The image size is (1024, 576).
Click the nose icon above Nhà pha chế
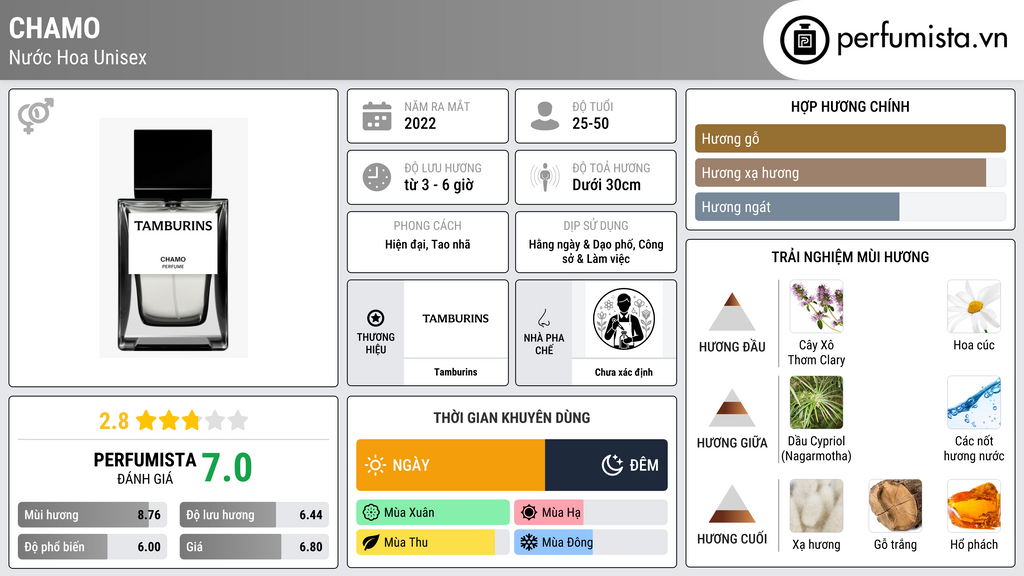543,318
